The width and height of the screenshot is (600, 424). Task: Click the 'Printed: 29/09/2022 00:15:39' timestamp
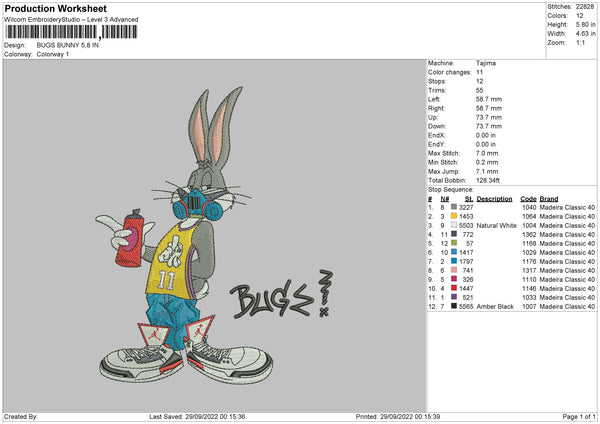[398, 416]
